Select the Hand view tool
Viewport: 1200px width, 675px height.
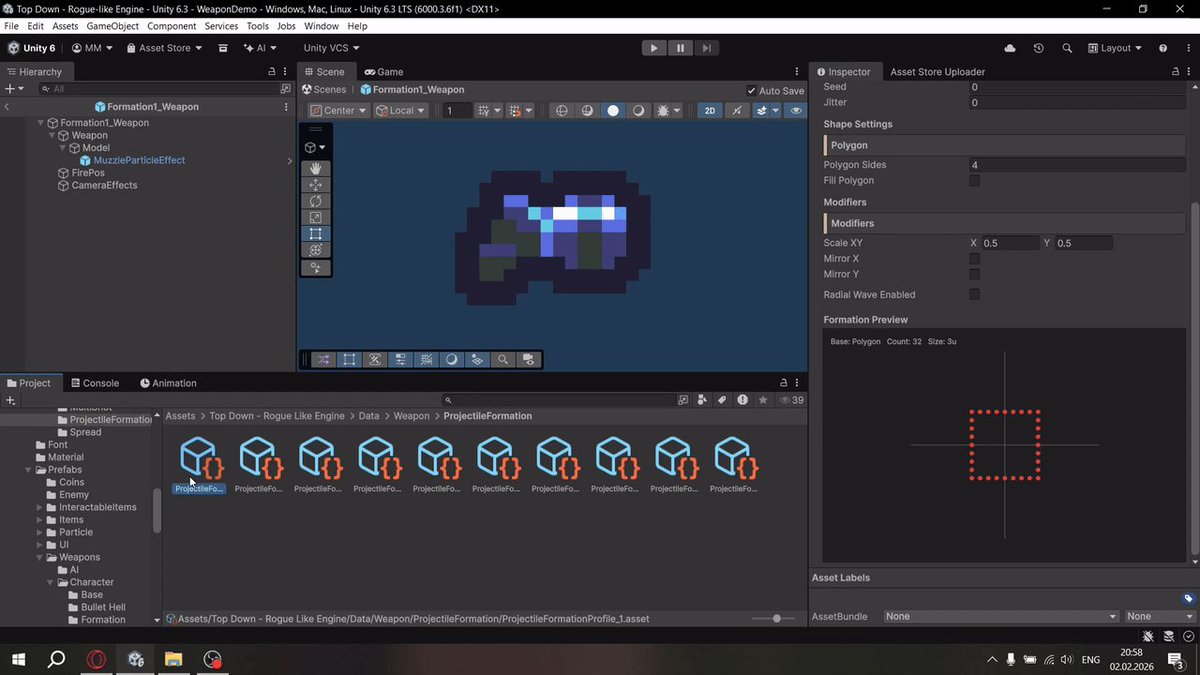click(x=316, y=169)
